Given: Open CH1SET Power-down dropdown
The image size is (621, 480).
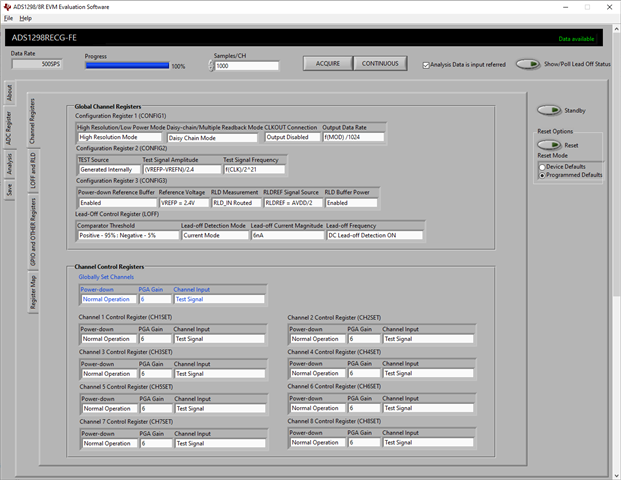Looking at the screenshot, I should click(109, 339).
